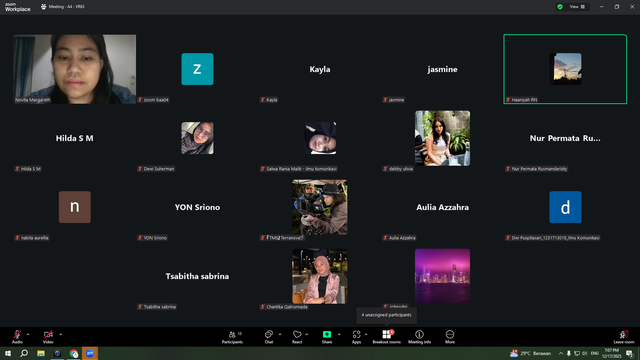Viewport: 640px width, 360px height.
Task: Click the Aulia Azzahra participant name
Action: 442,207
